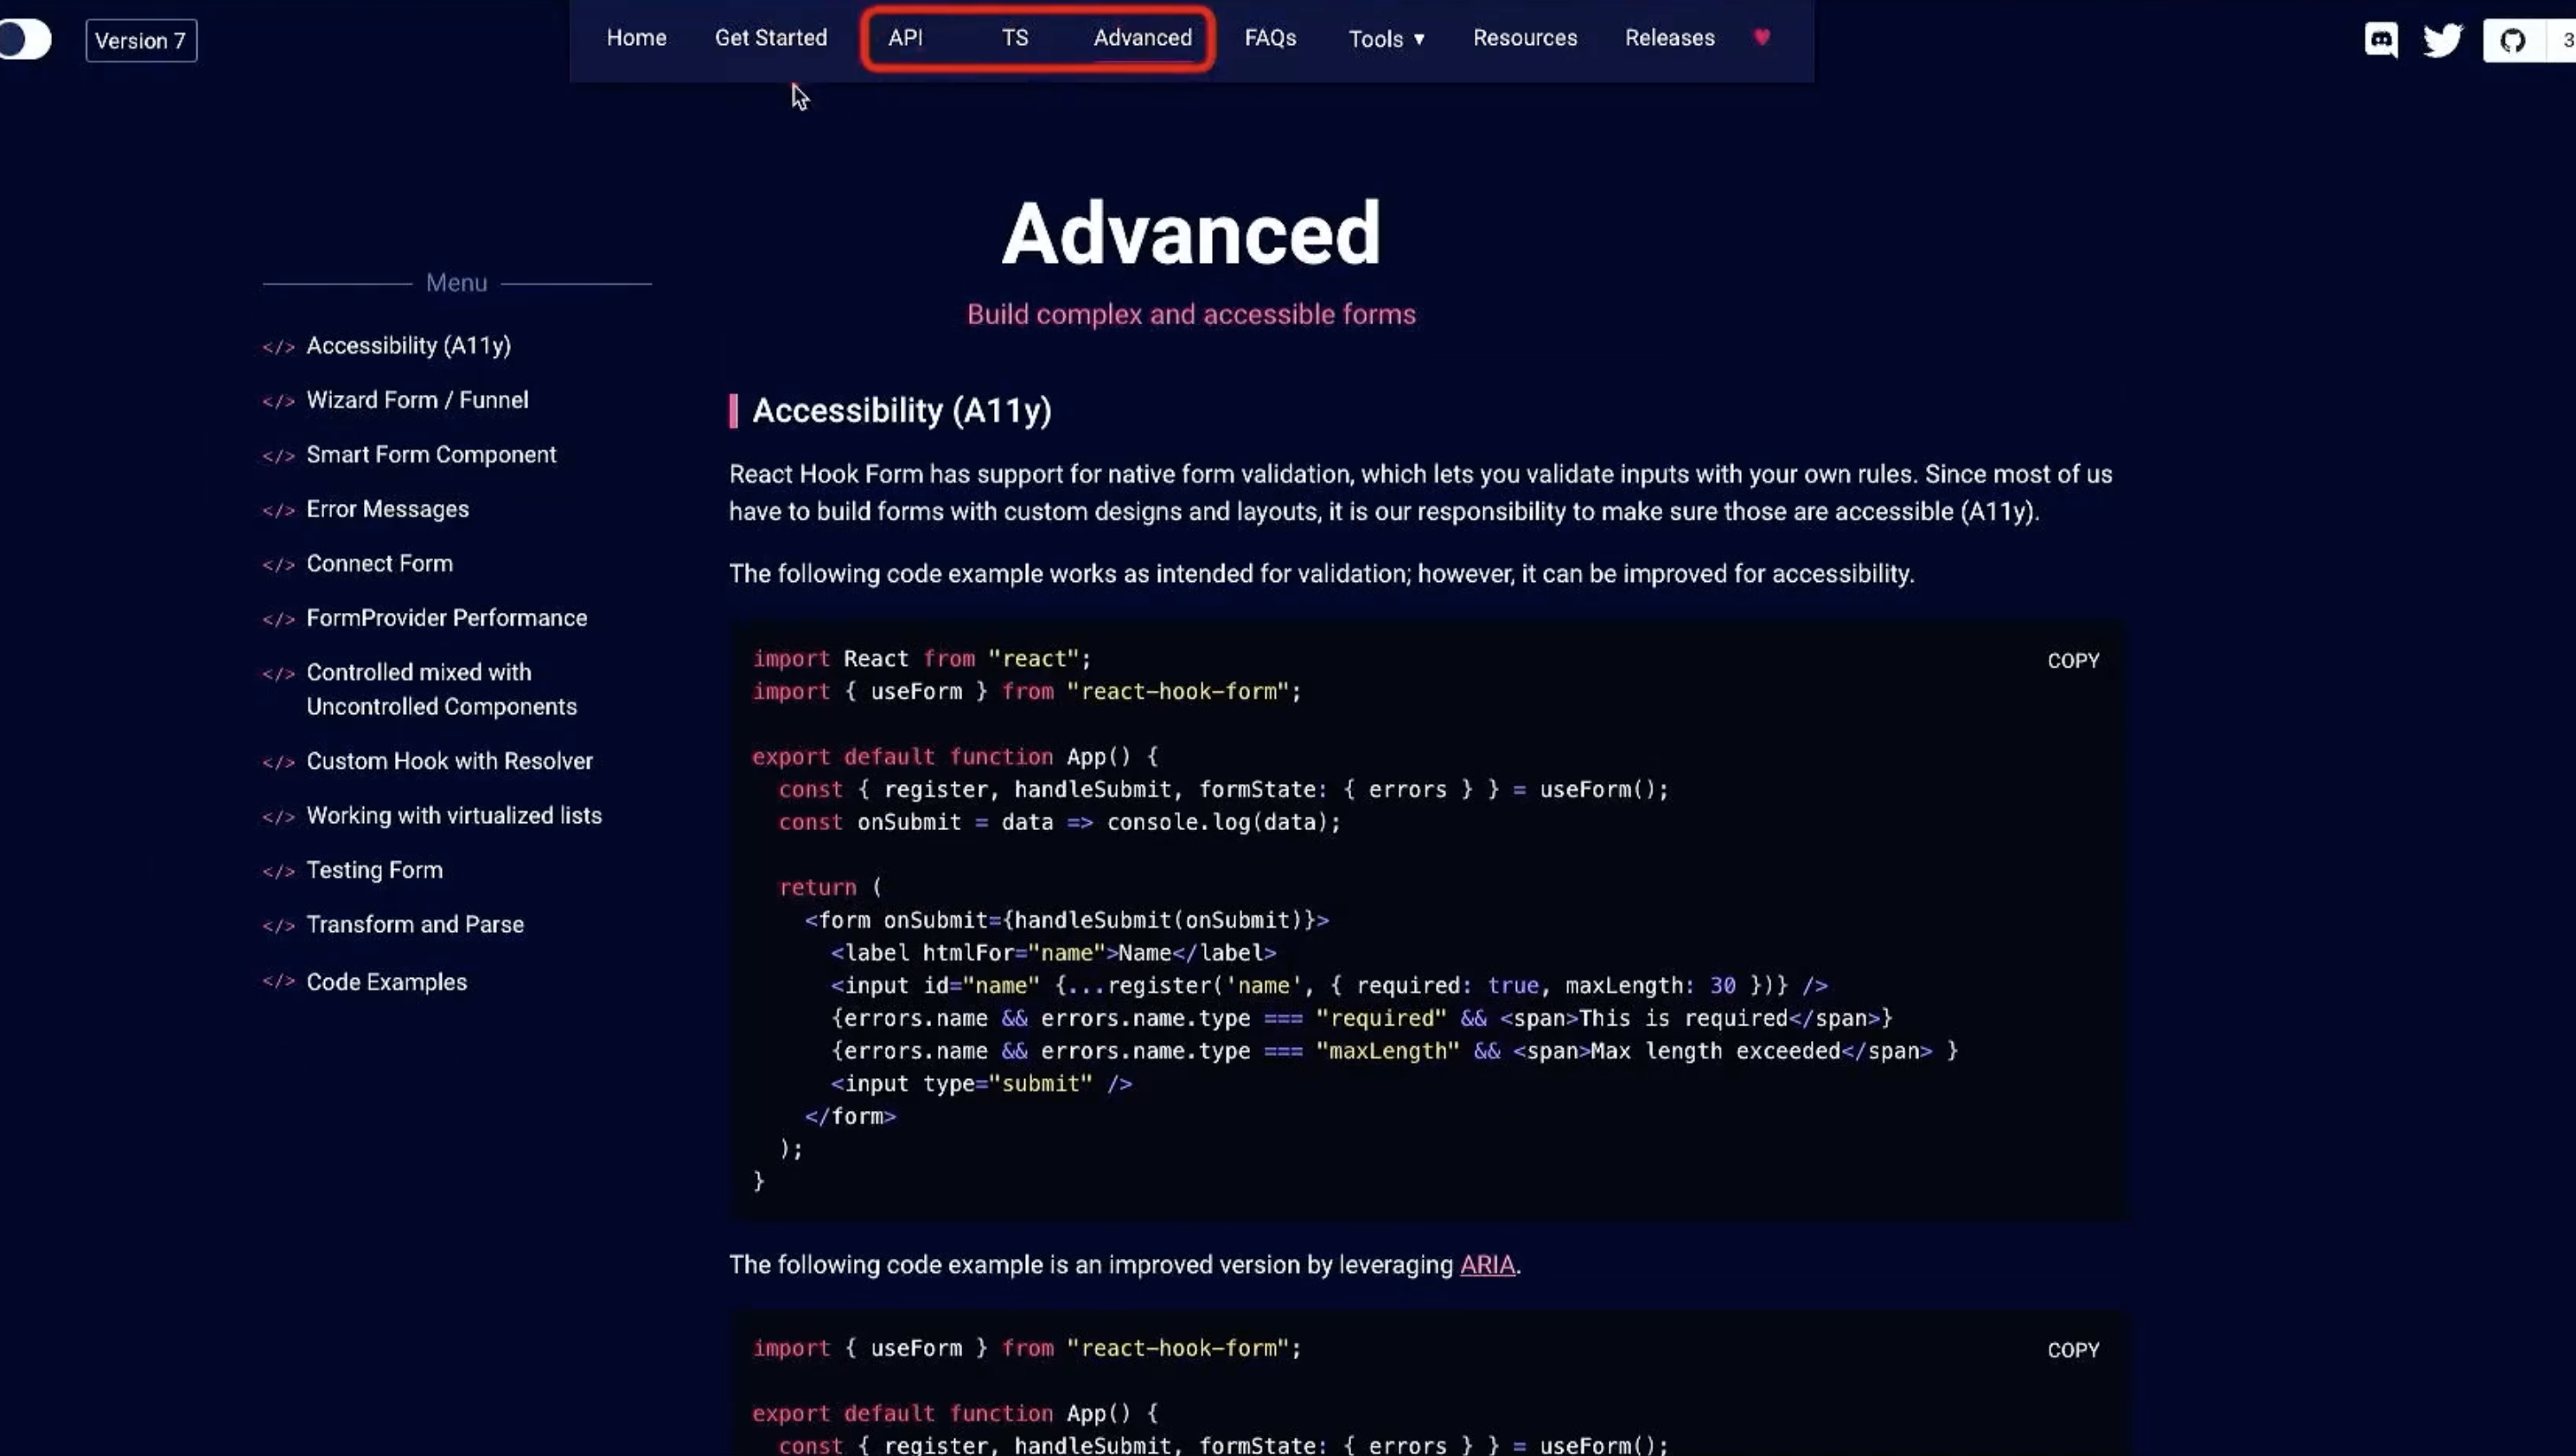Go to the Home page
The height and width of the screenshot is (1456, 2576).
pos(636,38)
